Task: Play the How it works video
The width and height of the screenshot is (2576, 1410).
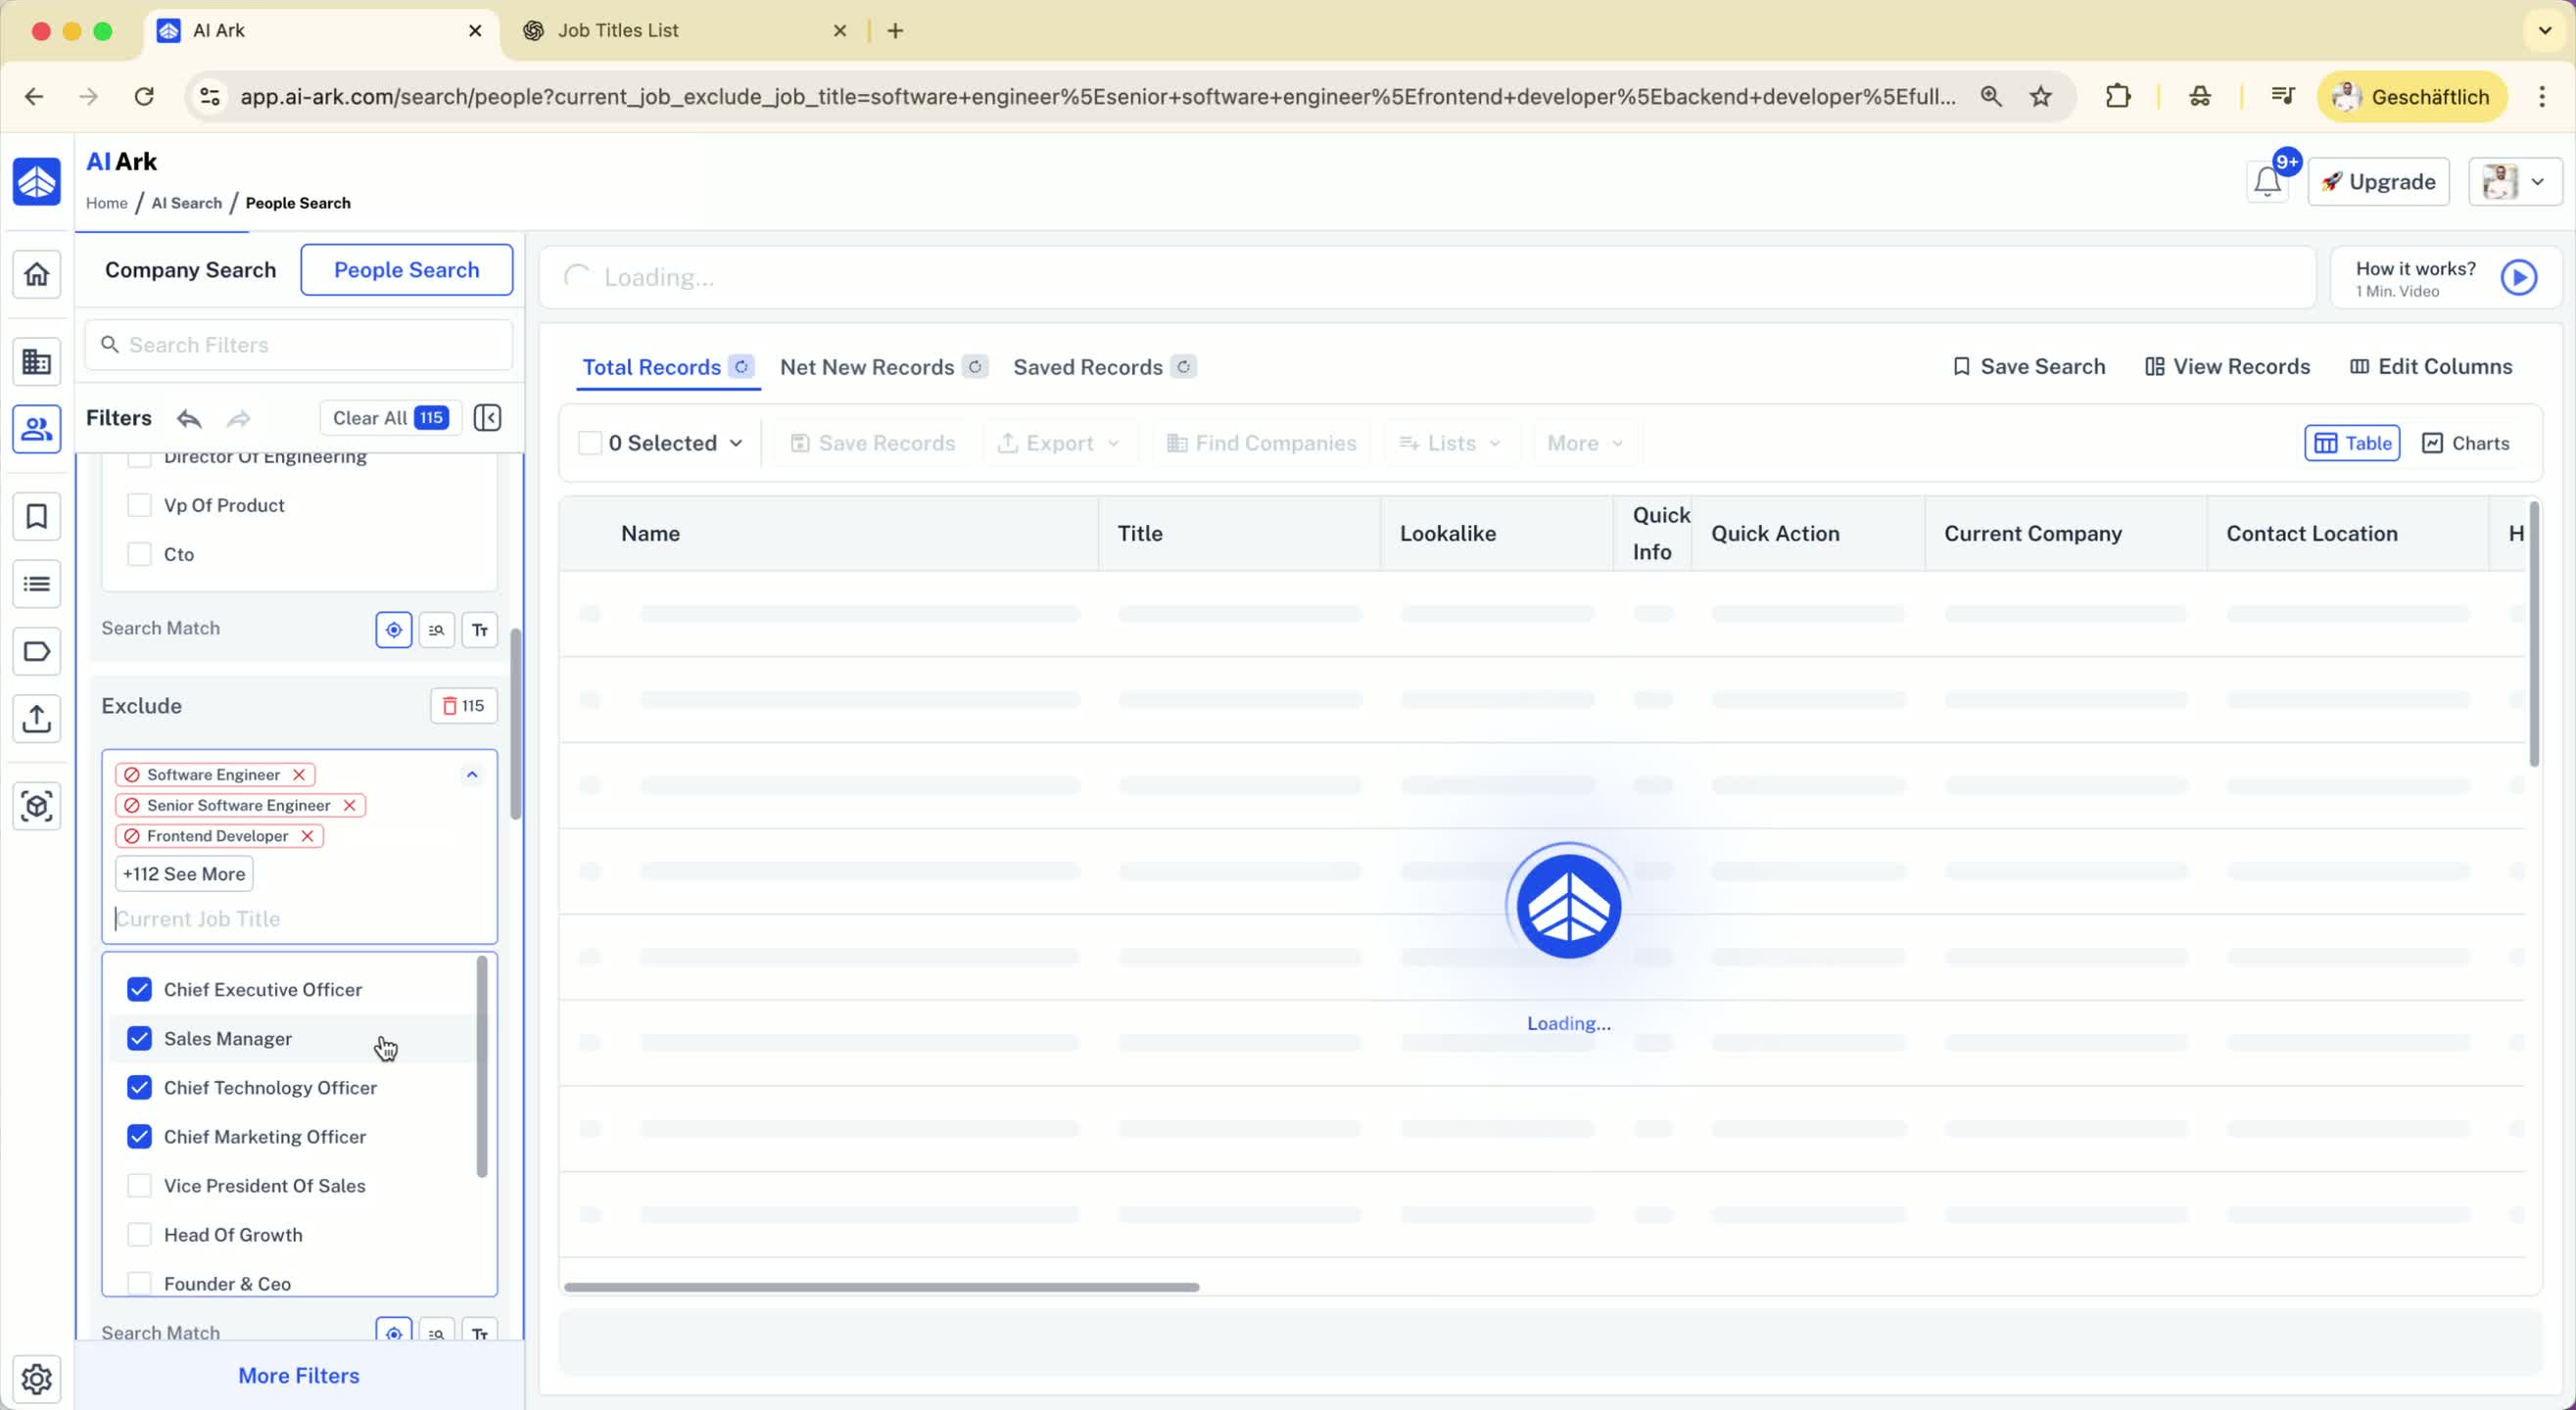Action: pos(2518,277)
